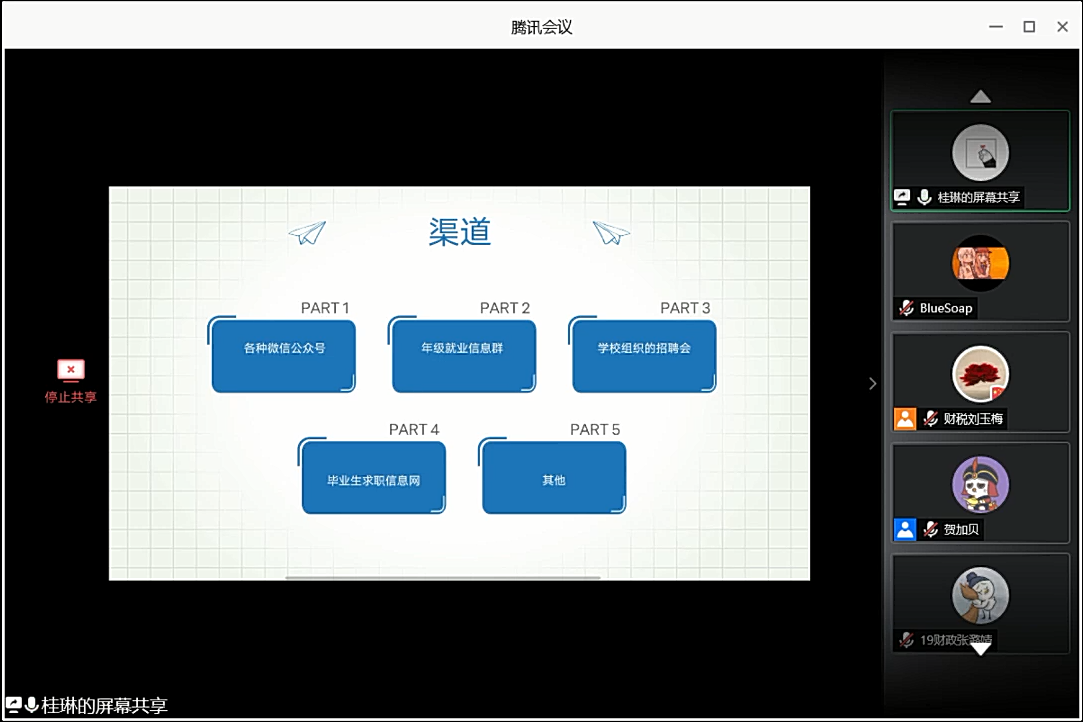
Task: Click the 停止共享 stop sharing icon
Action: [70, 371]
